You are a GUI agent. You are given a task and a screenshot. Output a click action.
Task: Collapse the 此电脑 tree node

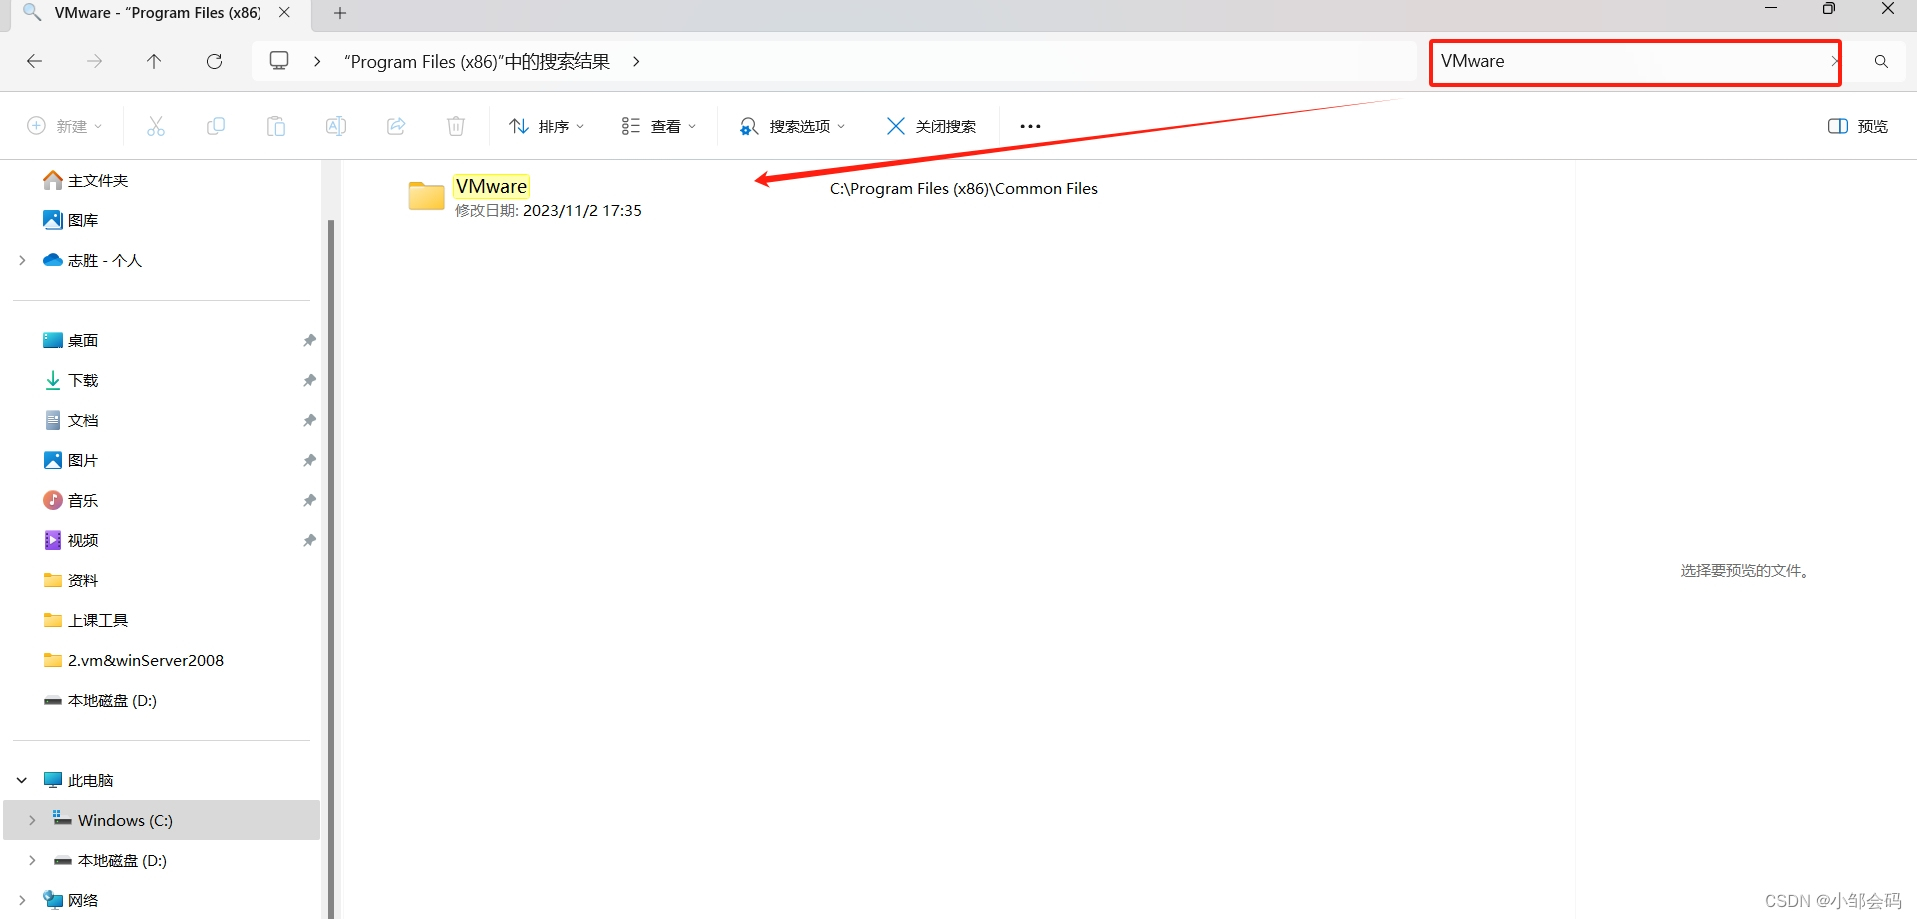tap(22, 780)
